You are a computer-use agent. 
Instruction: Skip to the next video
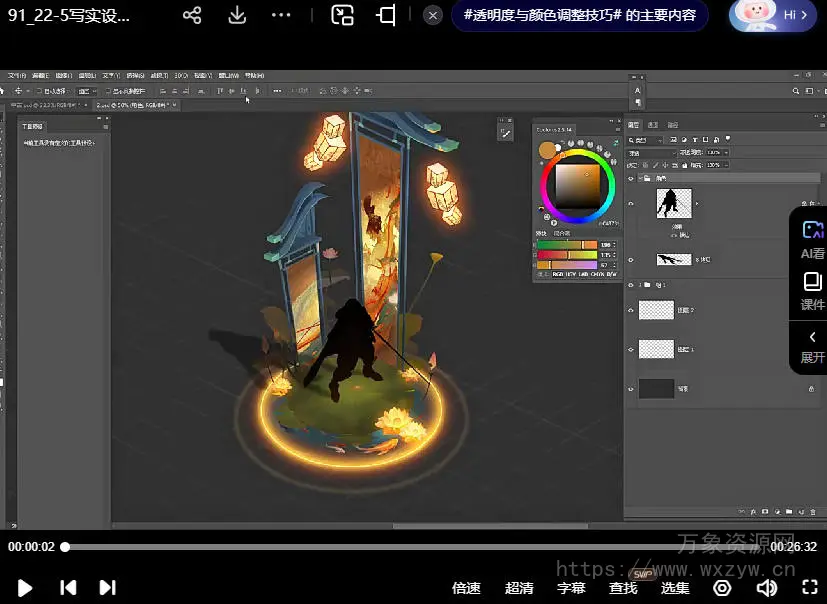(108, 588)
